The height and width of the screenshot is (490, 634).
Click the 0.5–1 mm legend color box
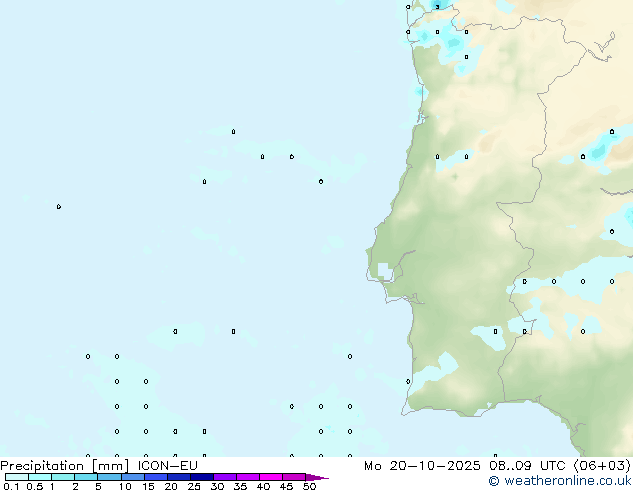(x=40, y=477)
